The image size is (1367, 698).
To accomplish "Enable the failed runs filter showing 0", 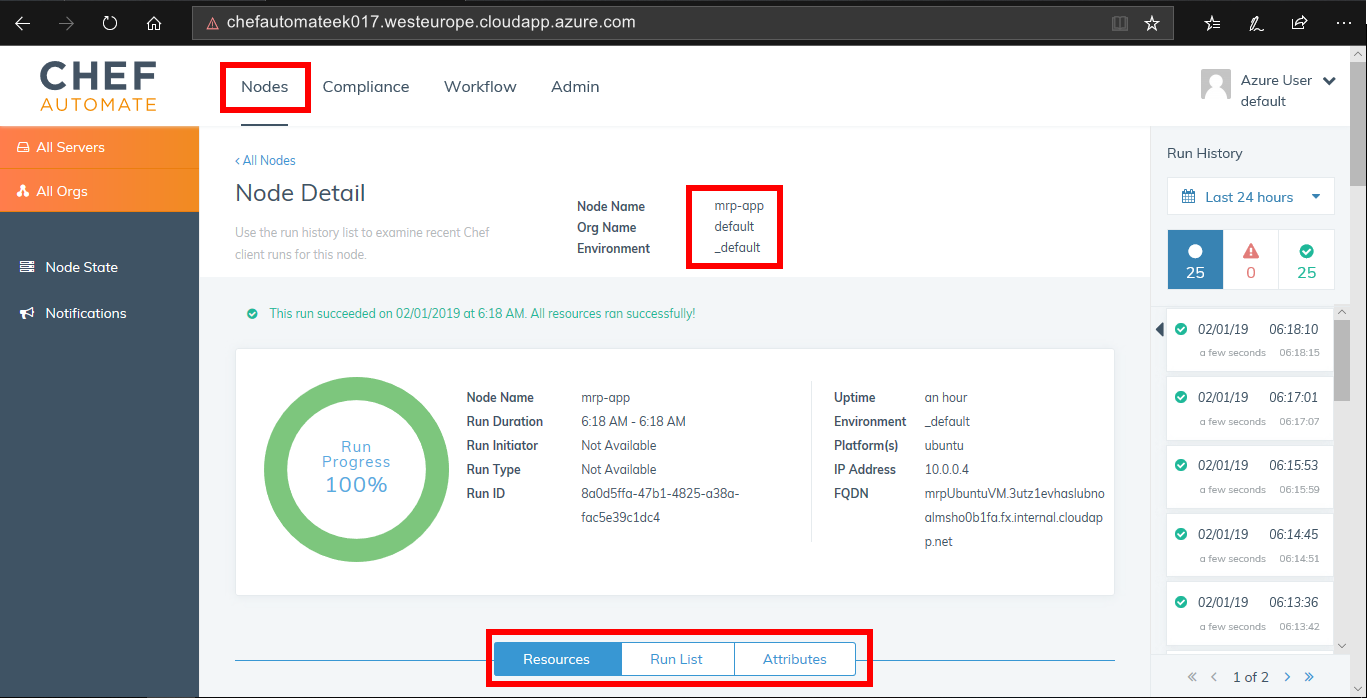I will [1250, 259].
